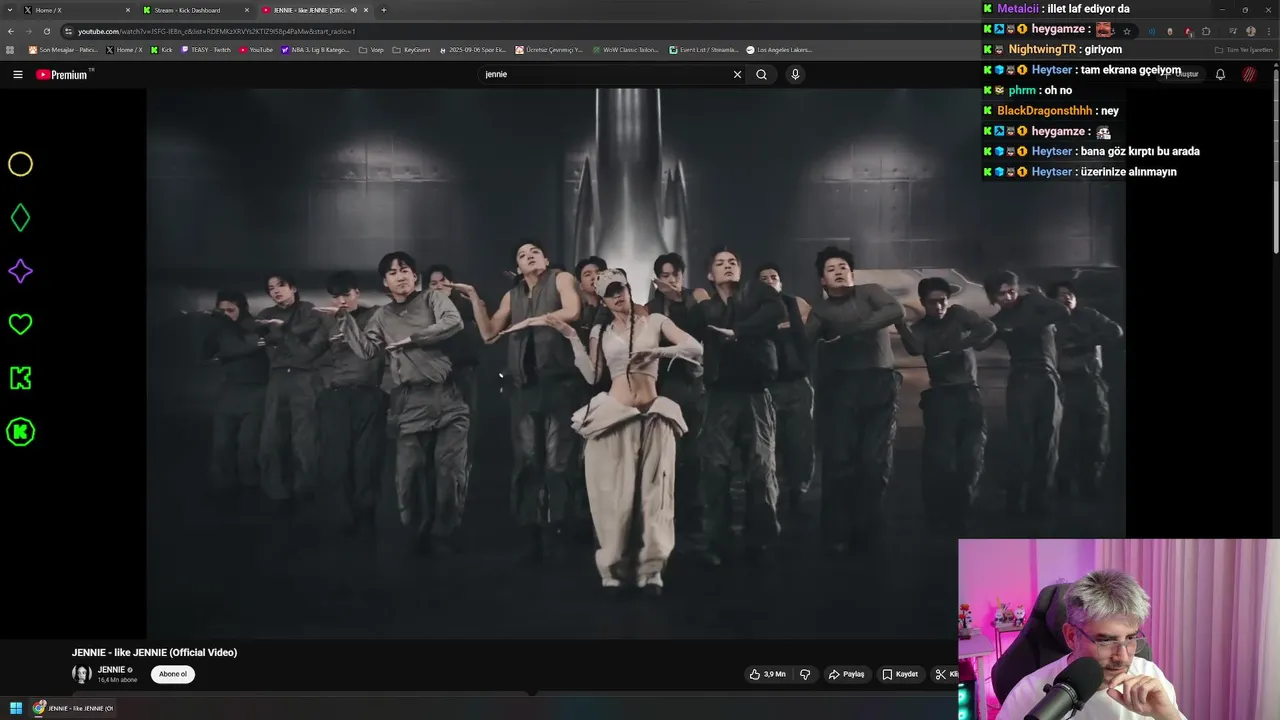Click the round green Kick K icon
Viewport: 1280px width, 720px height.
[20, 432]
